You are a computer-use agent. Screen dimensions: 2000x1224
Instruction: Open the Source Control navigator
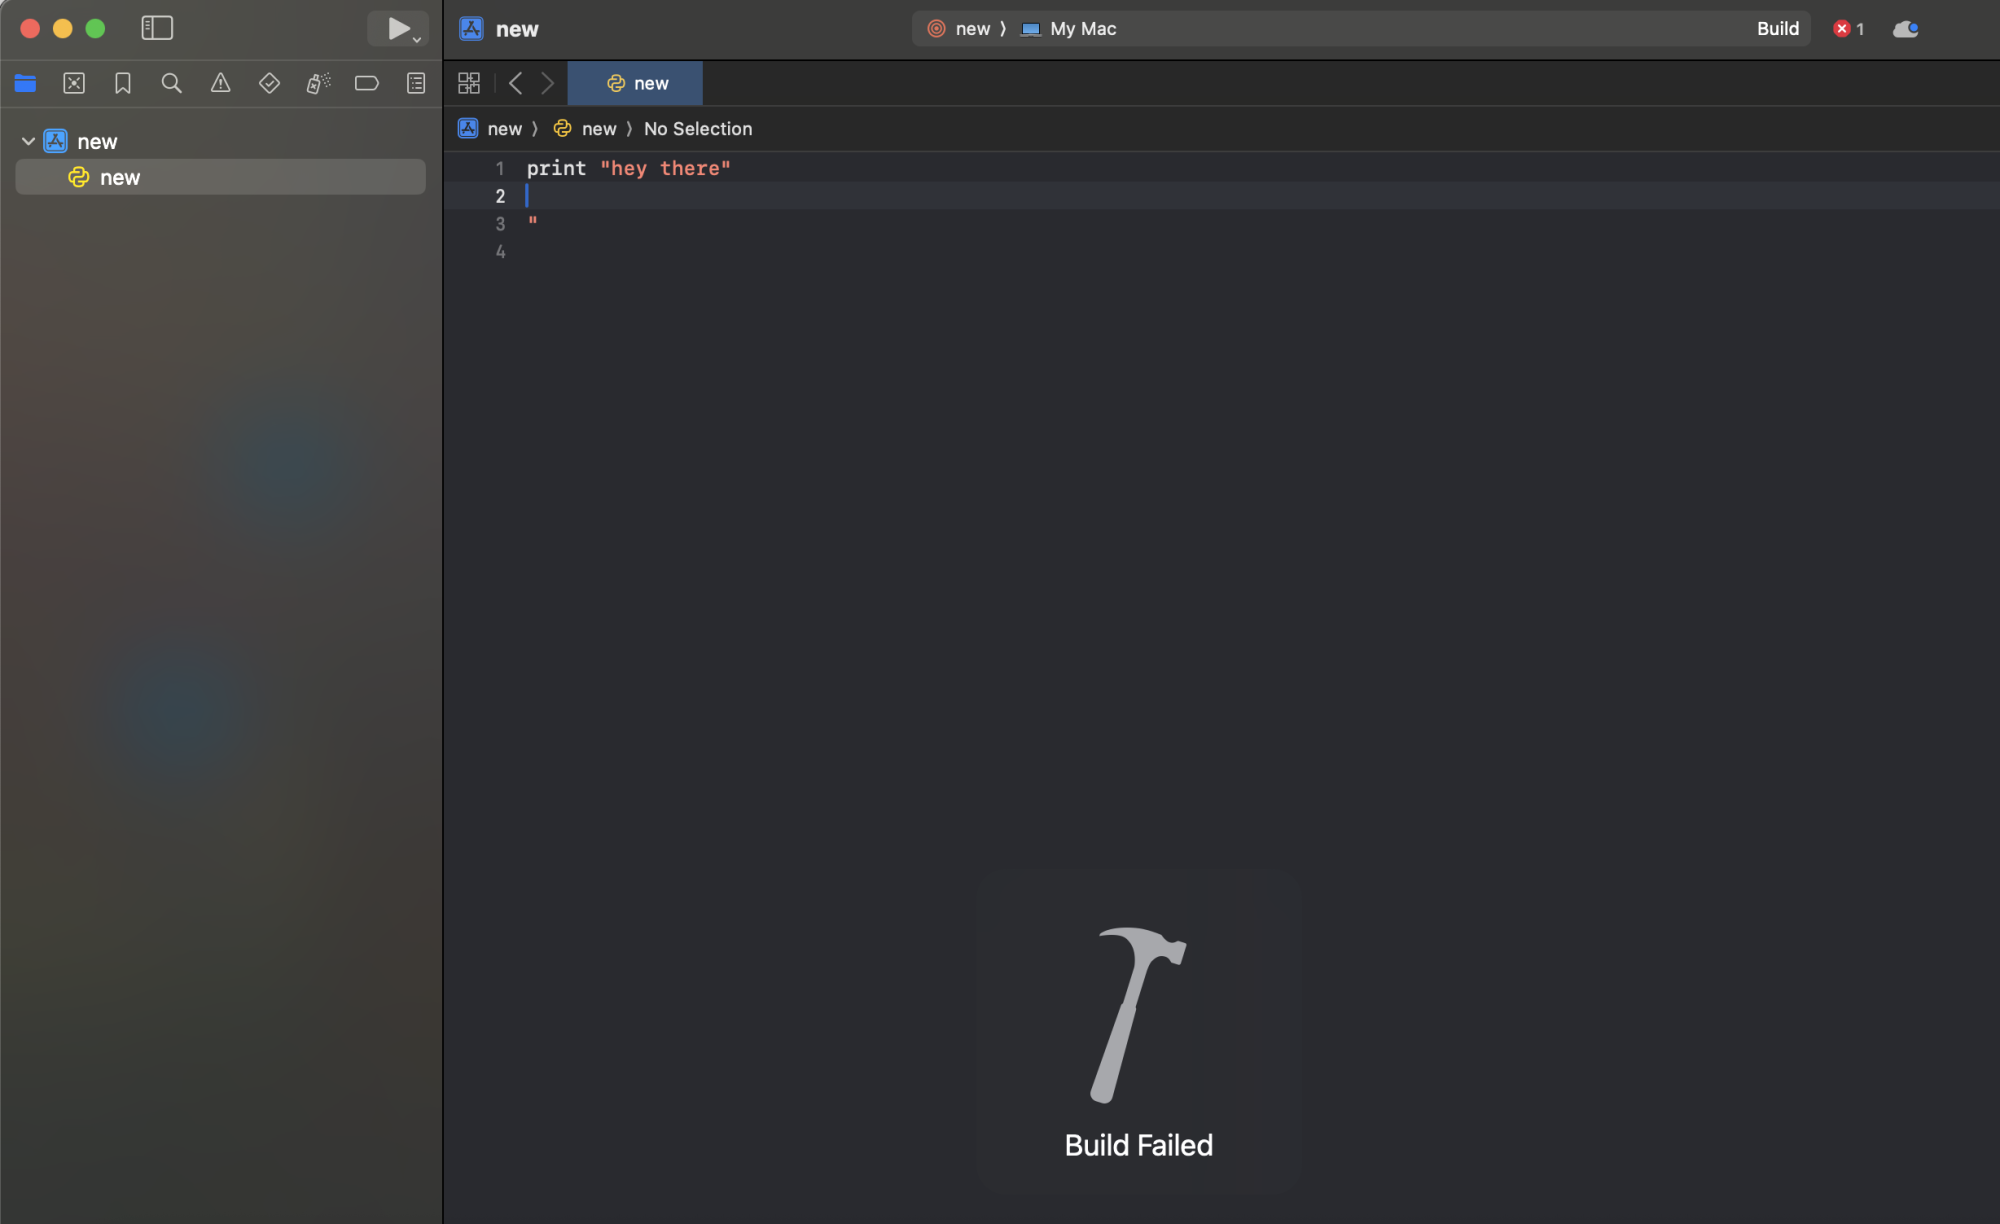[x=74, y=83]
